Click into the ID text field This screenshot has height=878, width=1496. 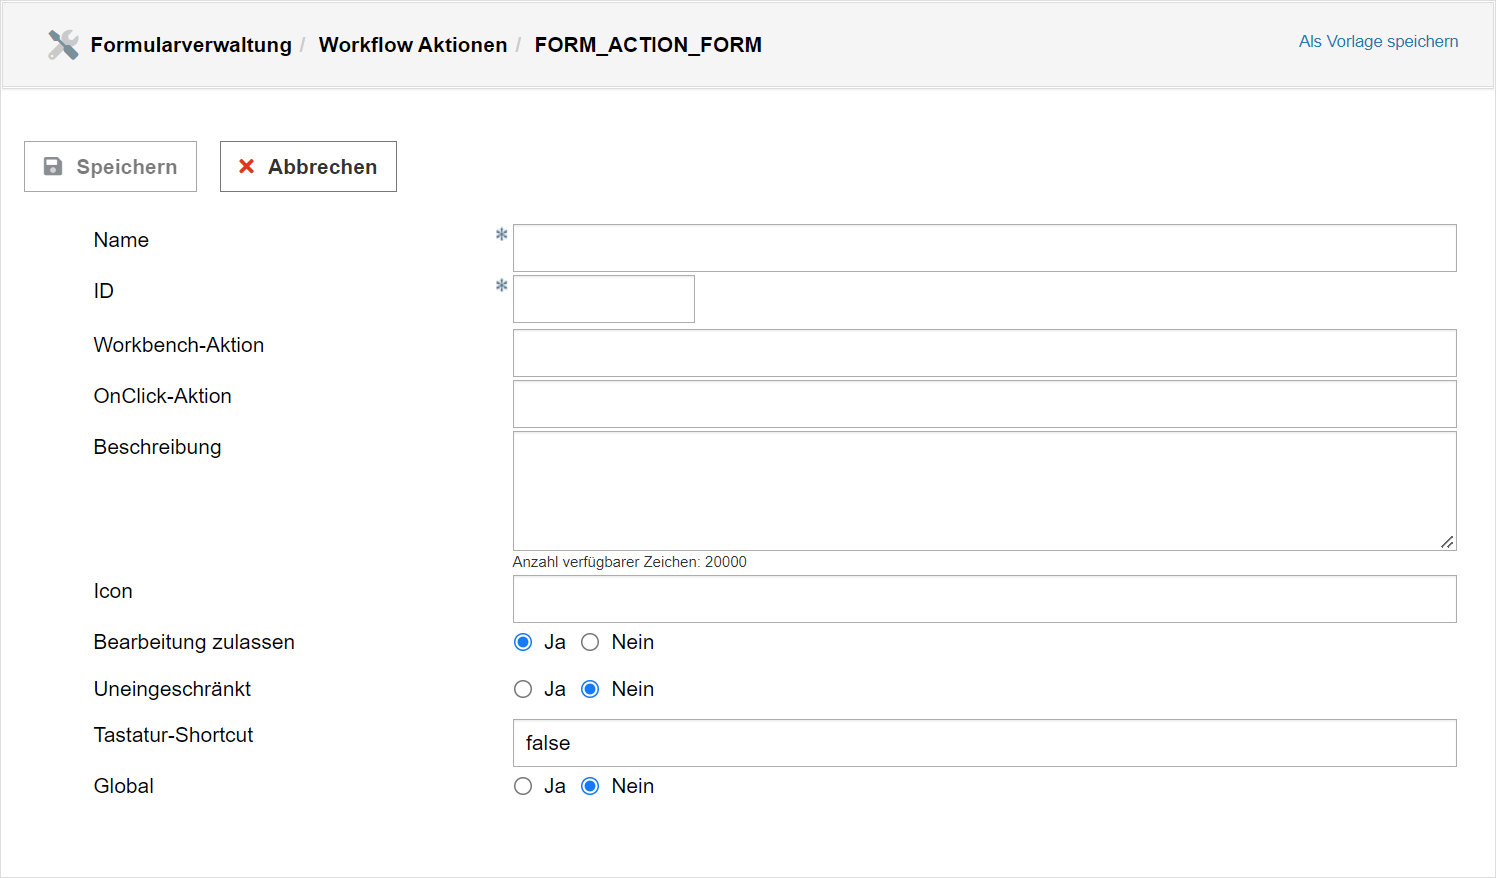pyautogui.click(x=603, y=299)
